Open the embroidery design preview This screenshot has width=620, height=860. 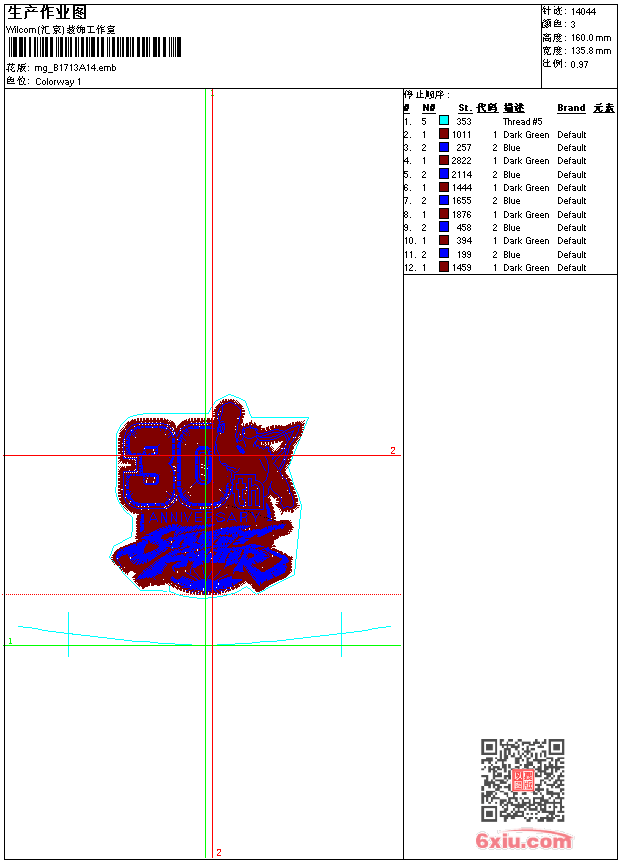pyautogui.click(x=209, y=495)
